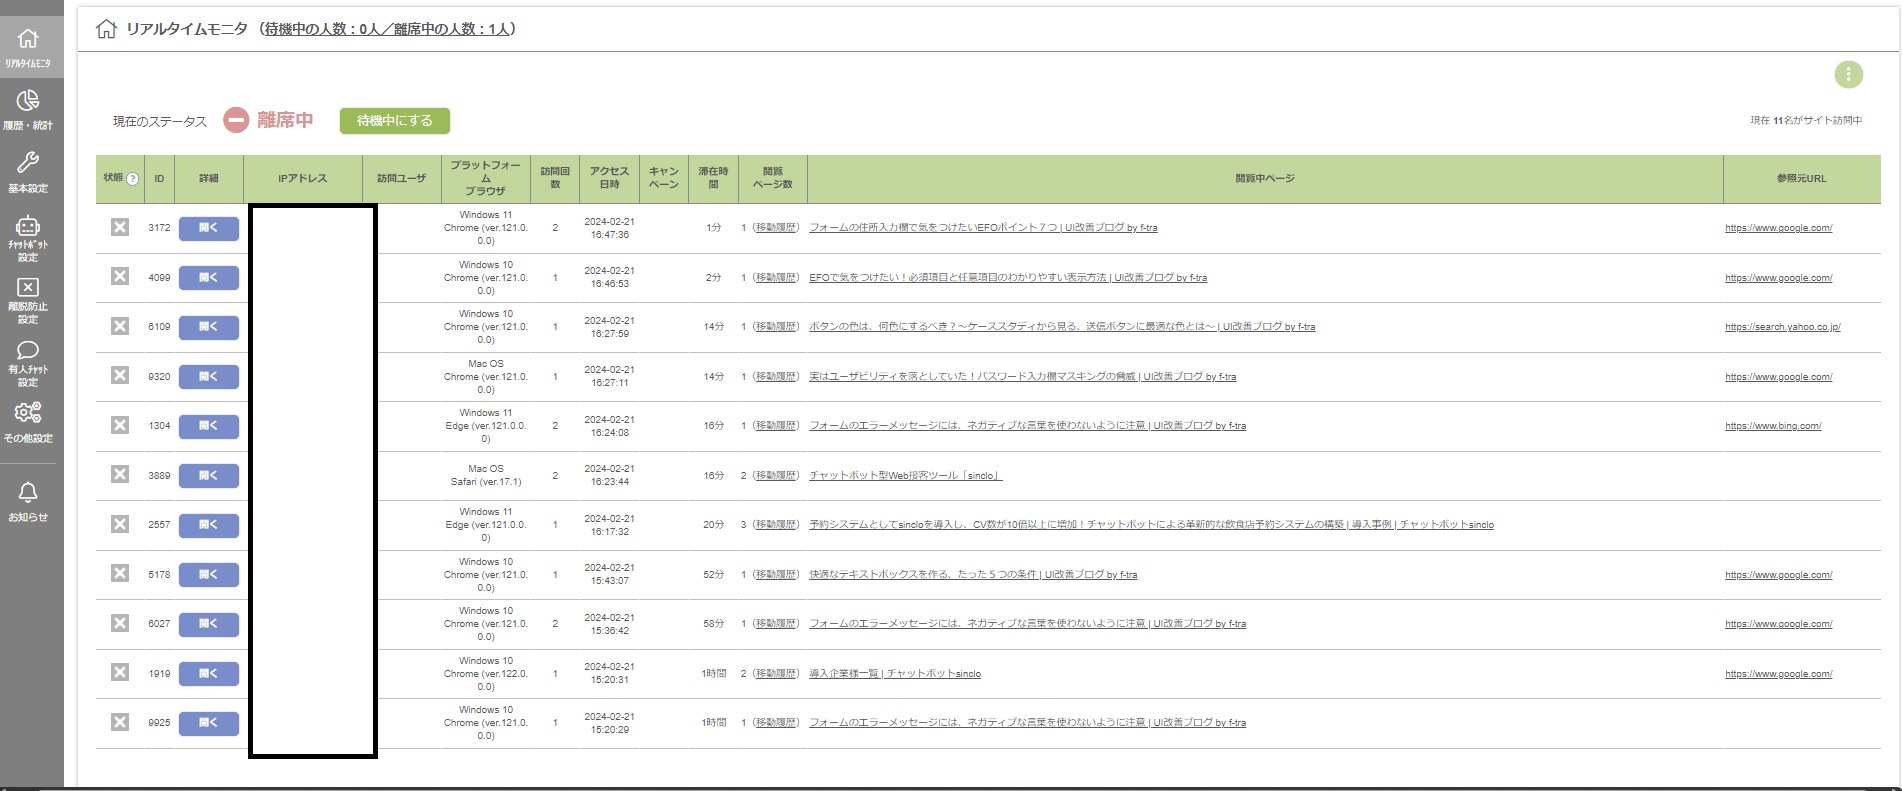The height and width of the screenshot is (791, 1902).
Task: Click the status X icon for ID 9320
Action: point(120,375)
